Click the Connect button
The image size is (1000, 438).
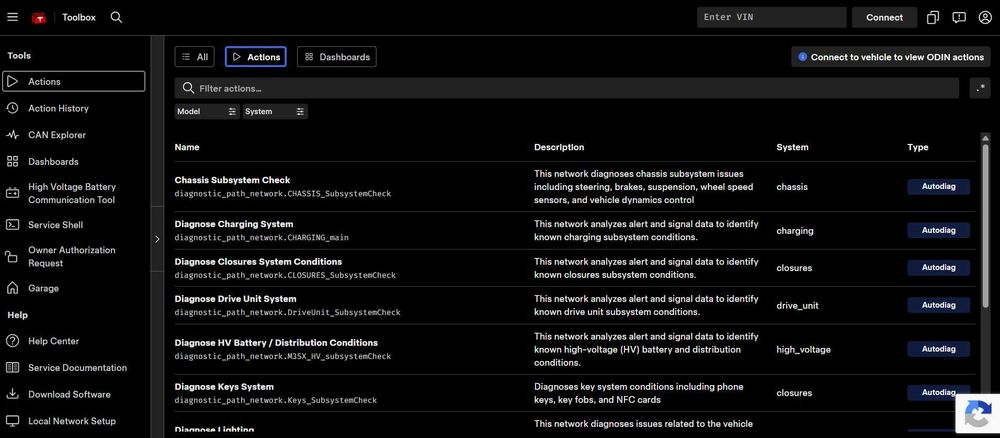[x=884, y=17]
